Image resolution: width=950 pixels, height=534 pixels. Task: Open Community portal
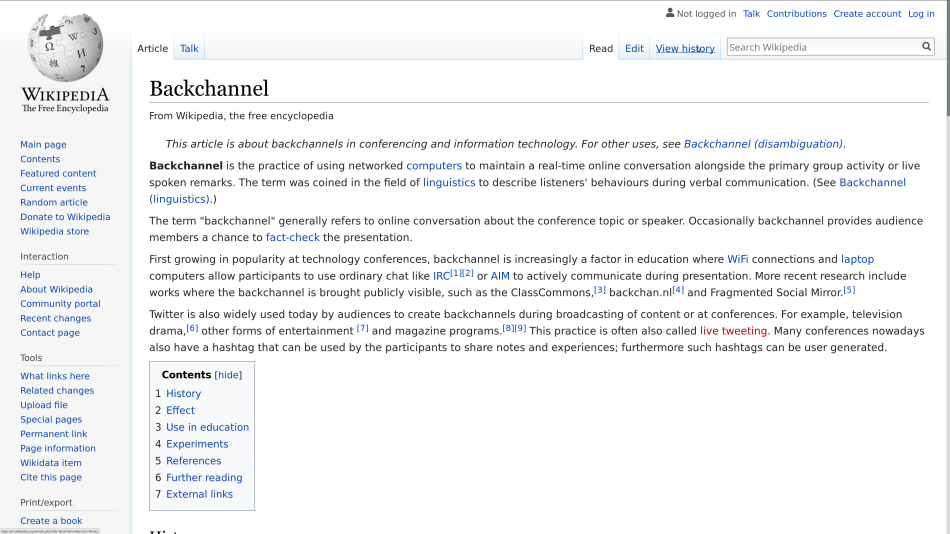tap(61, 304)
